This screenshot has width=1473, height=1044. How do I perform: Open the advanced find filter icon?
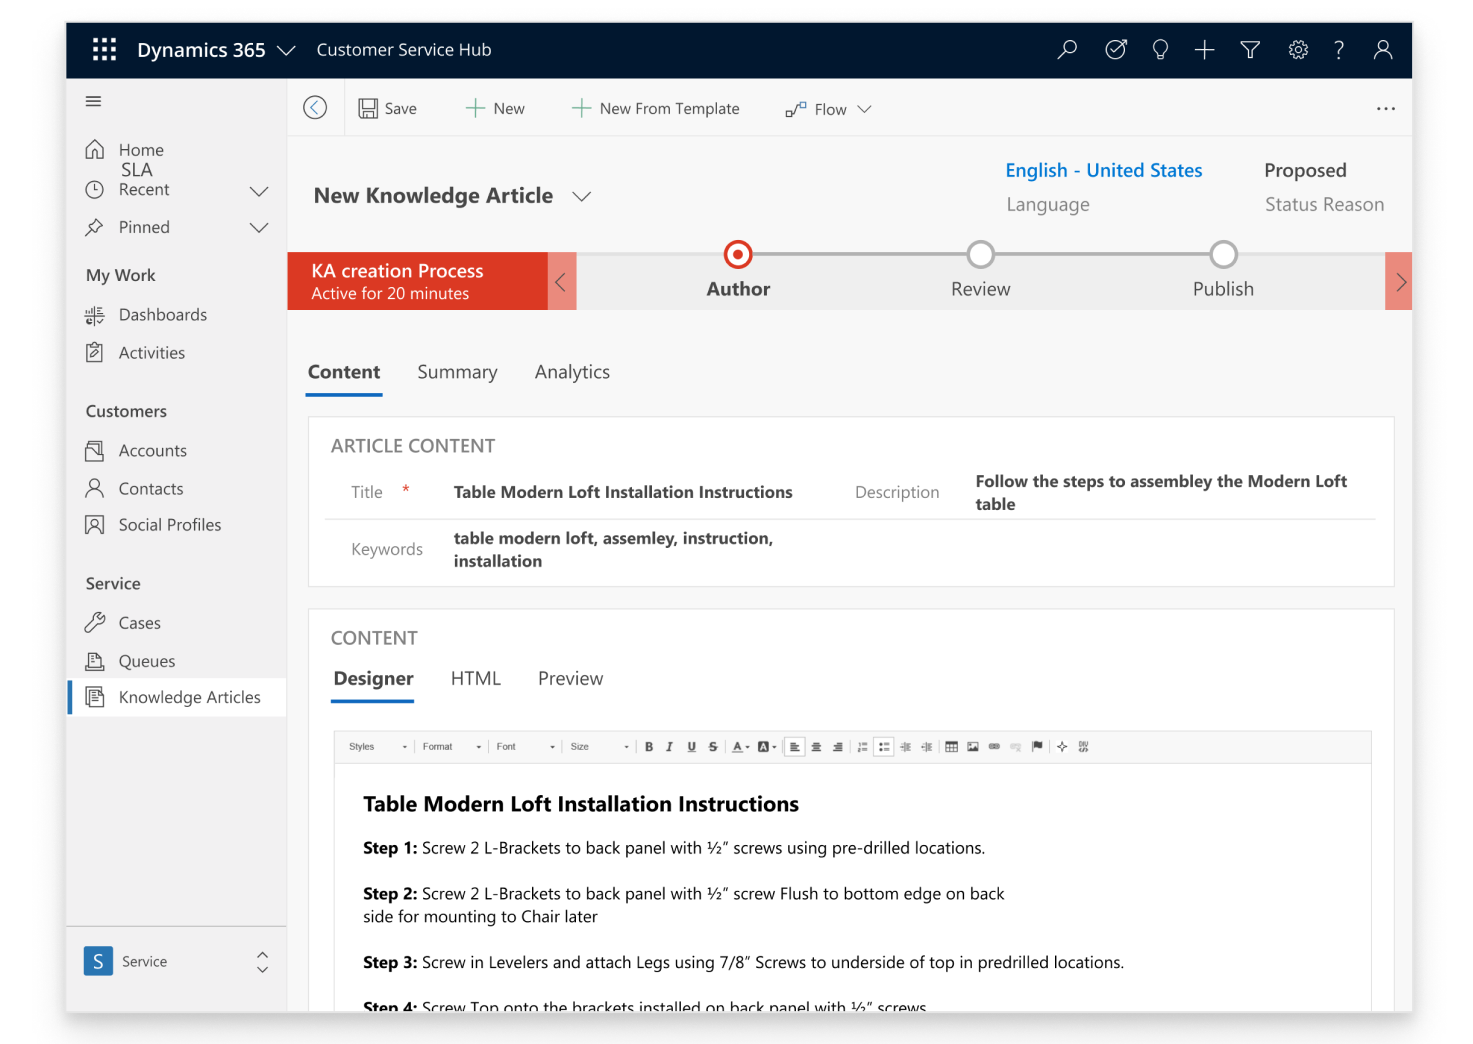pos(1250,50)
